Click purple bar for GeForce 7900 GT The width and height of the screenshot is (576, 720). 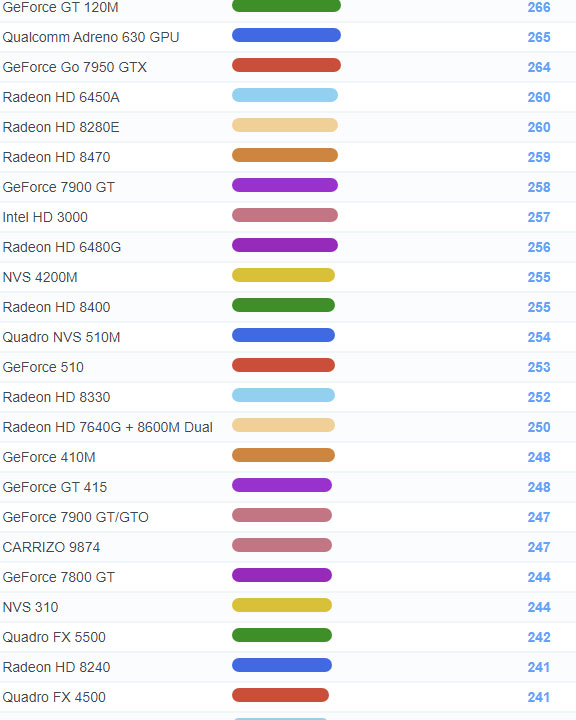[285, 185]
